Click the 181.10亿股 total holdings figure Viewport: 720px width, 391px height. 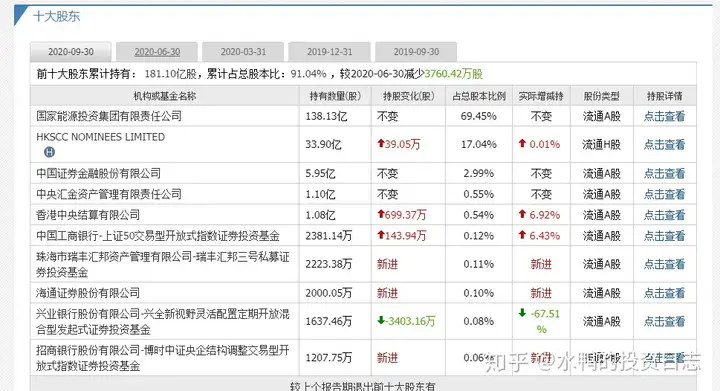coord(171,74)
